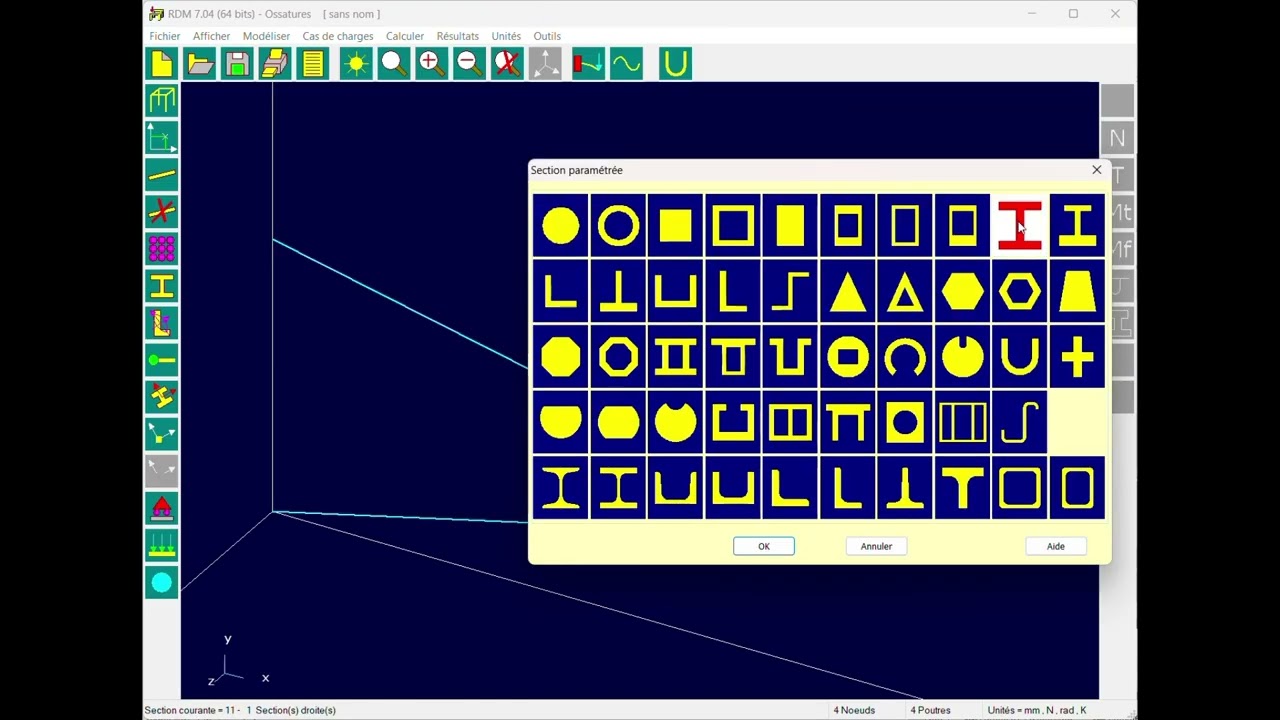Select the delete beam tool with red cross
Screen dimensions: 1280x720
162,212
